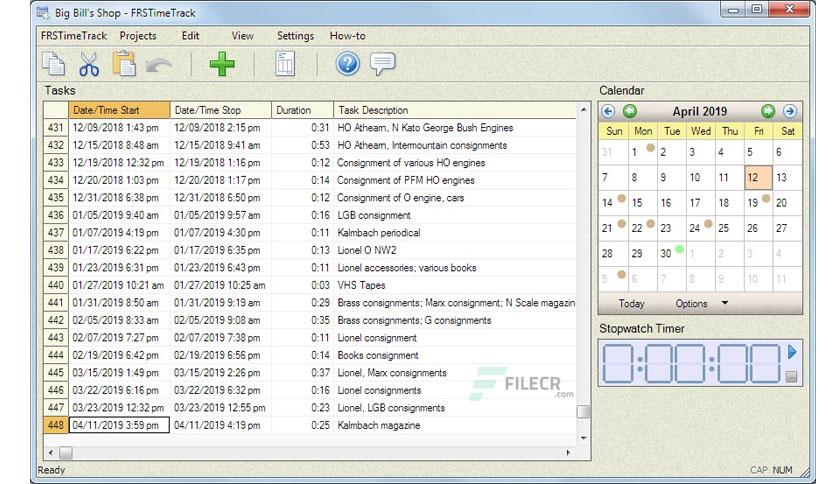Click the Today calendar button
Image resolution: width=836 pixels, height=484 pixels.
click(x=631, y=303)
